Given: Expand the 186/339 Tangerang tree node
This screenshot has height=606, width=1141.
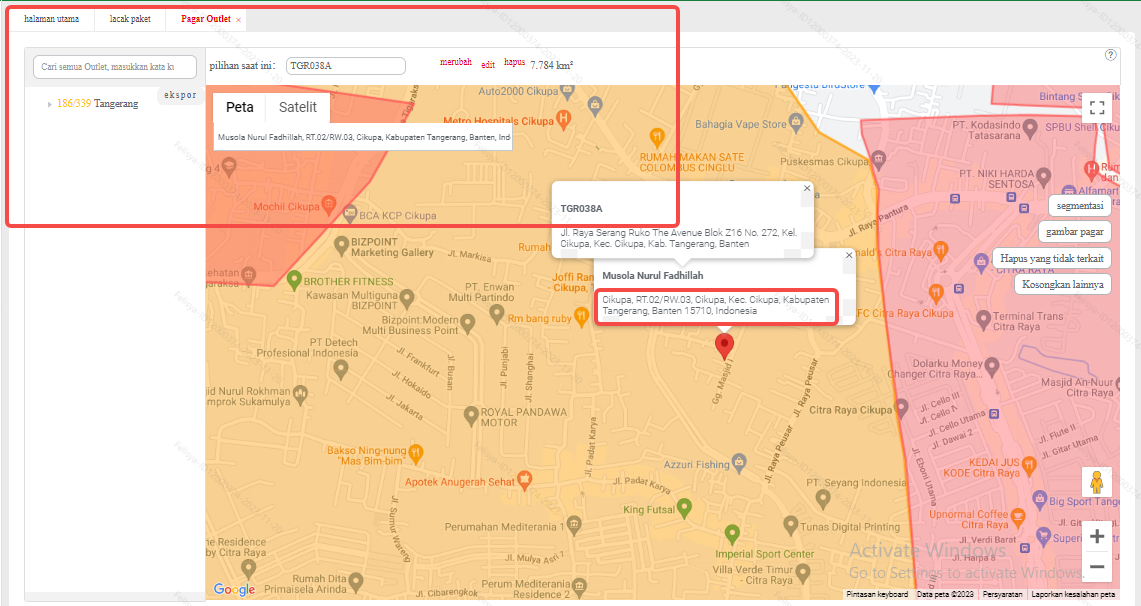Looking at the screenshot, I should click(49, 104).
